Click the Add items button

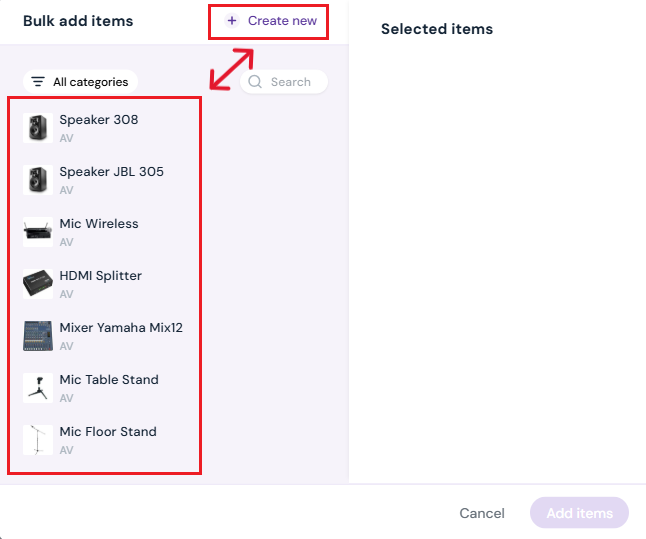tap(579, 513)
